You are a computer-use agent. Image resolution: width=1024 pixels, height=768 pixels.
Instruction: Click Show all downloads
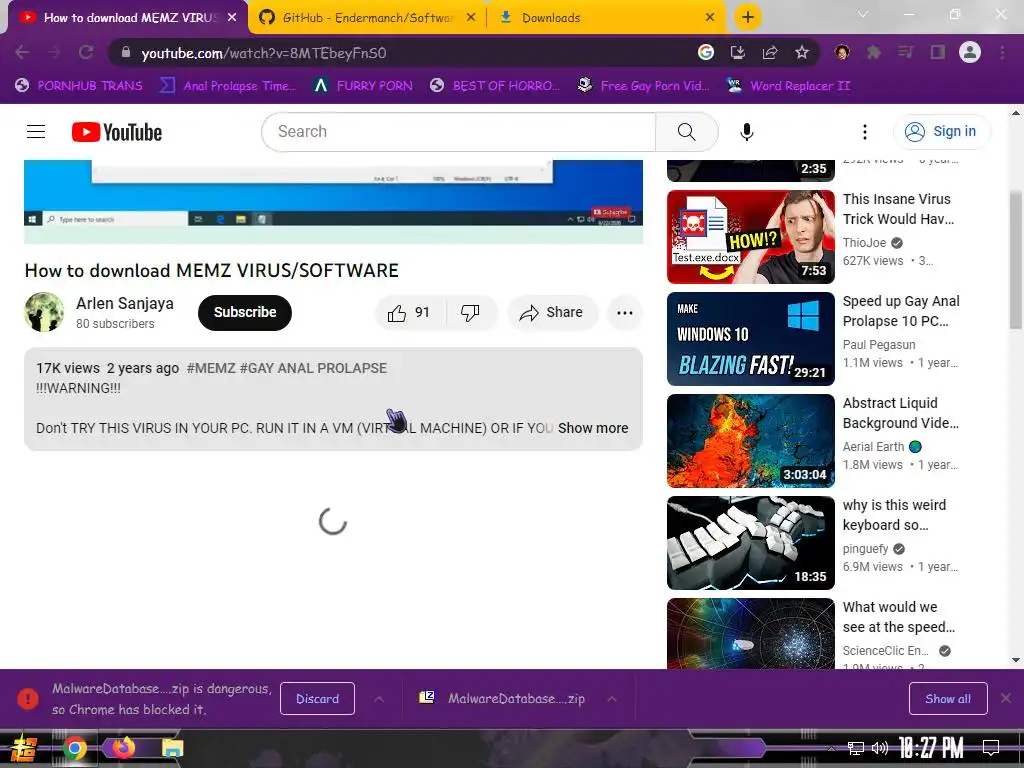pyautogui.click(x=948, y=699)
